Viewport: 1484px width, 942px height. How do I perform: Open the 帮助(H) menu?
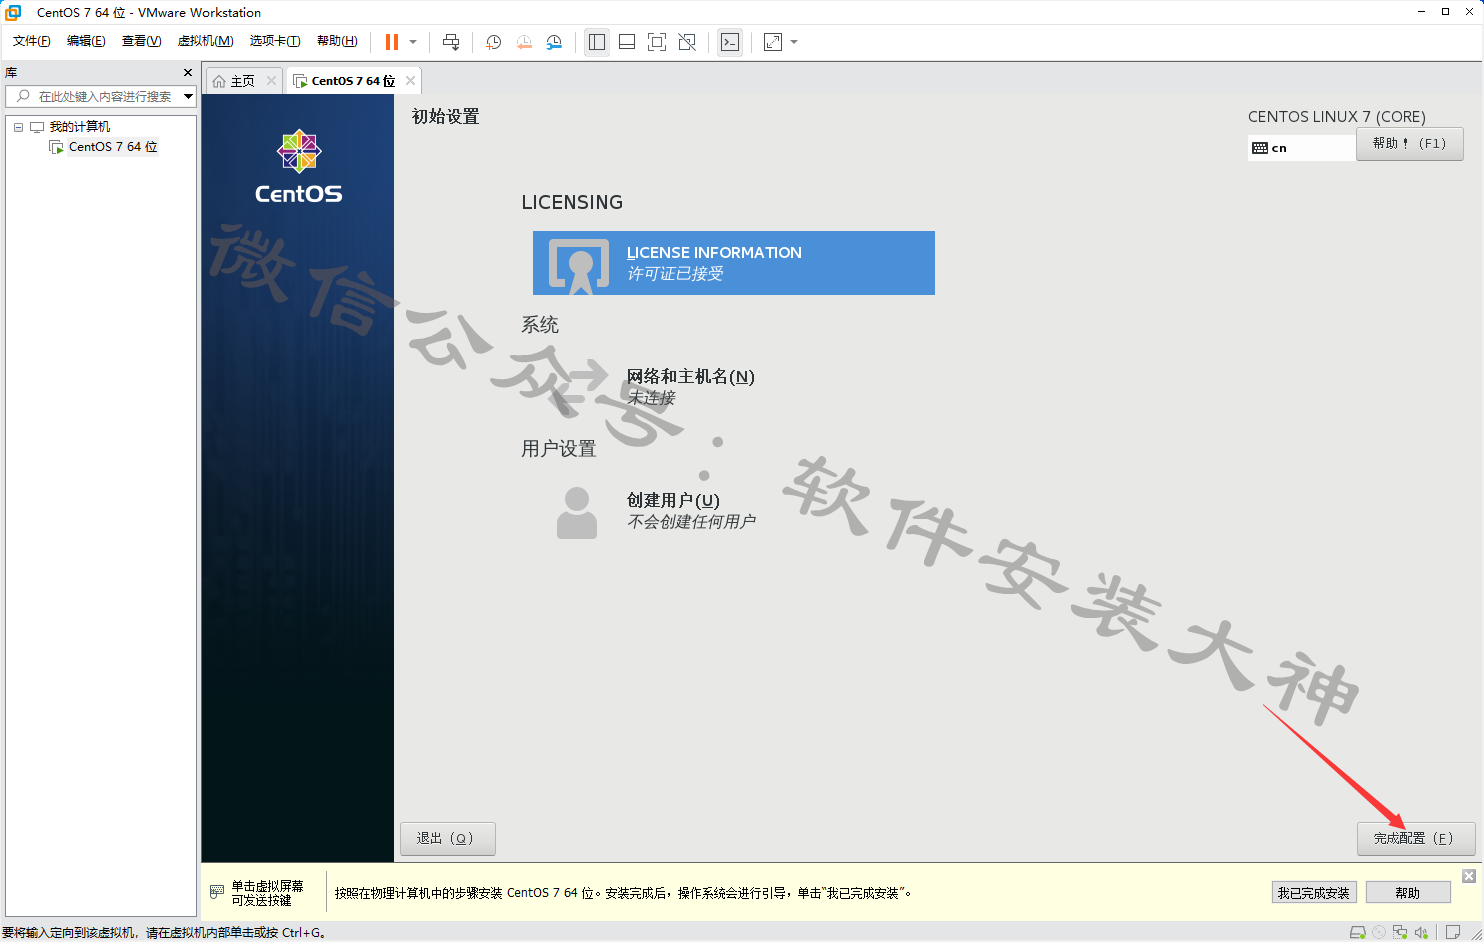337,41
